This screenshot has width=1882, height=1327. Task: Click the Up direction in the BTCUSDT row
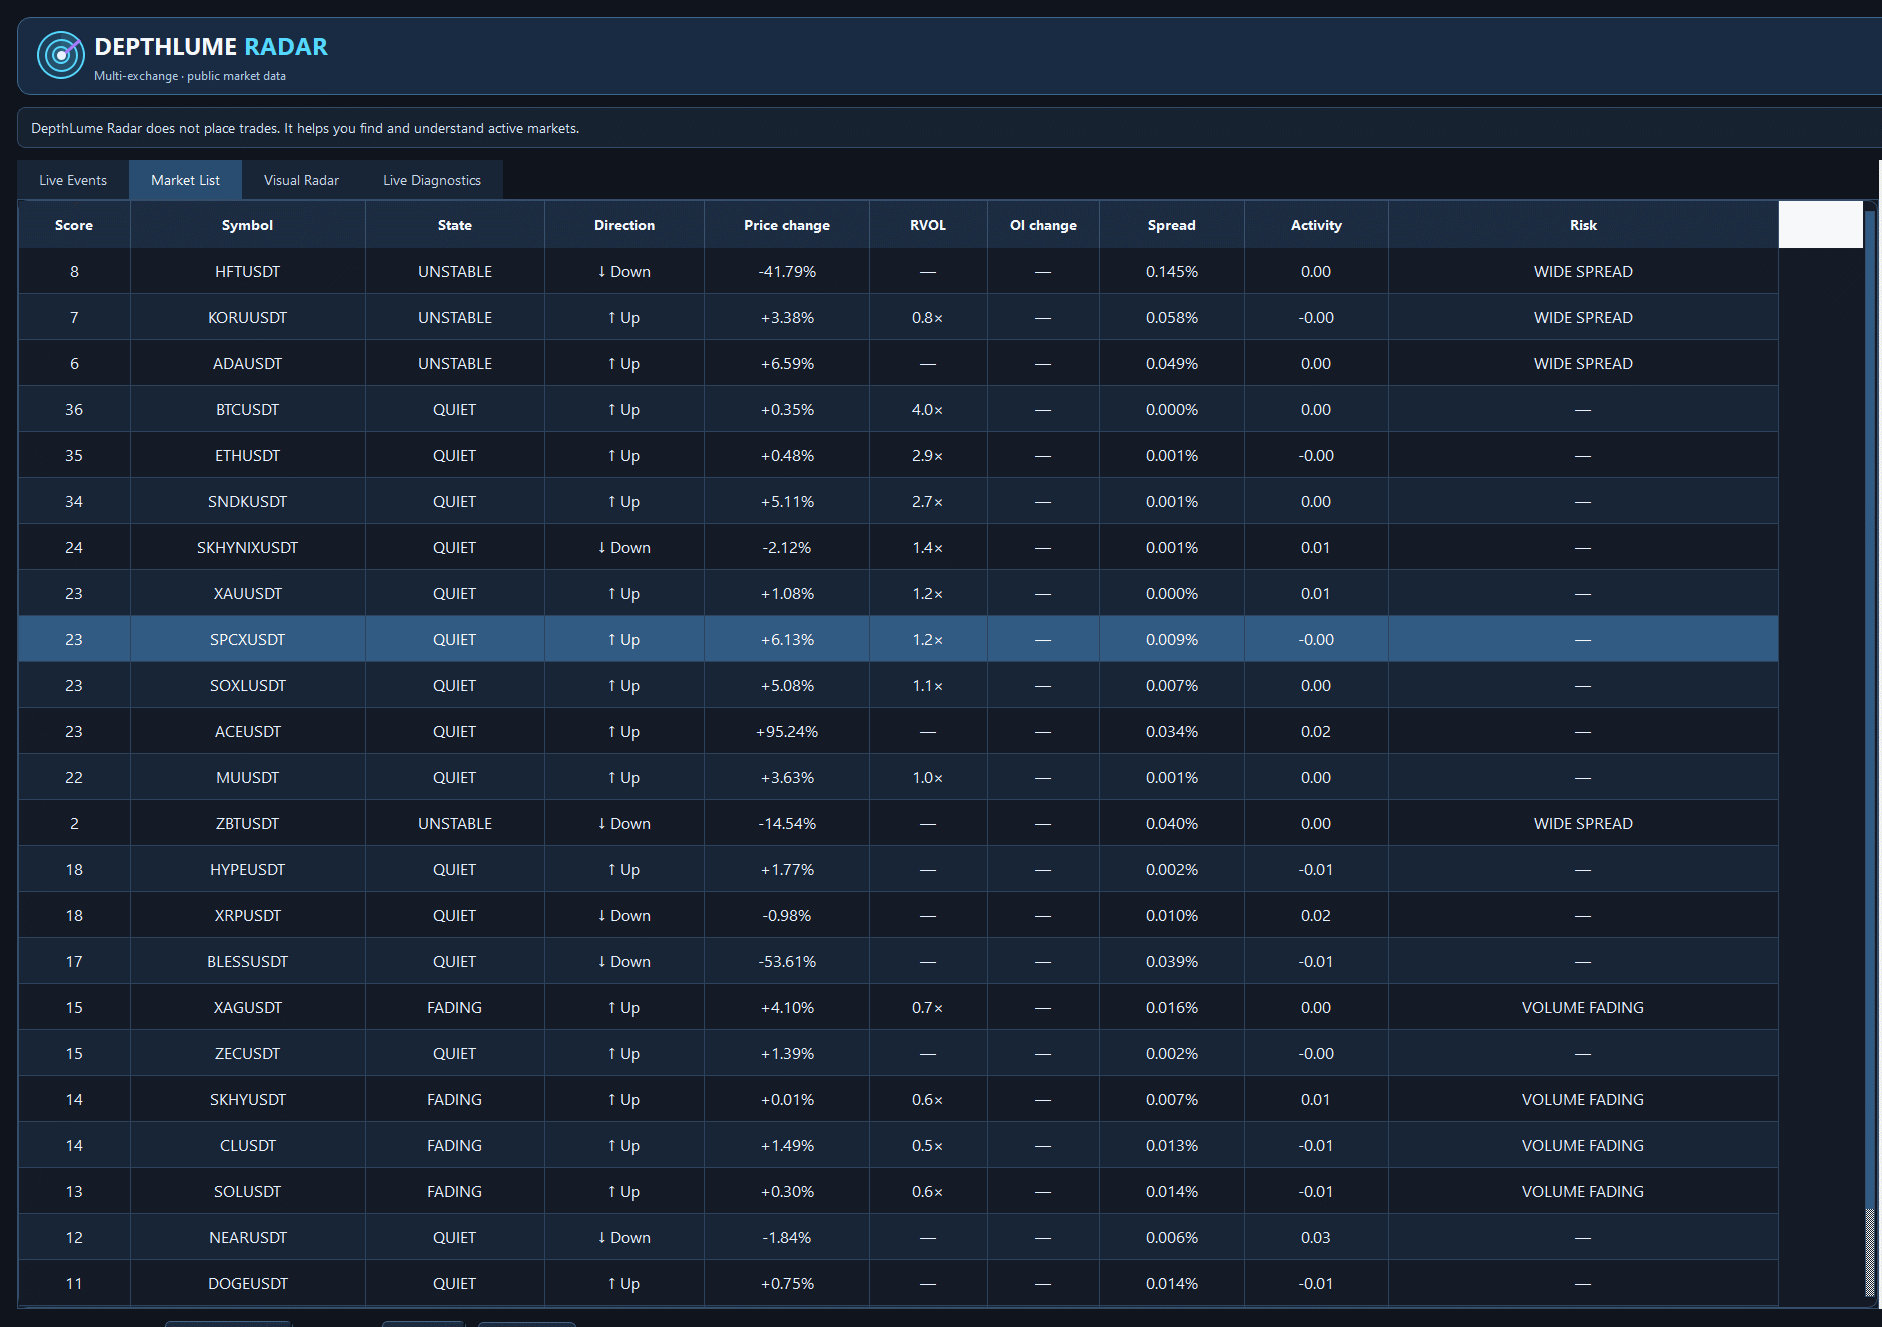(624, 410)
